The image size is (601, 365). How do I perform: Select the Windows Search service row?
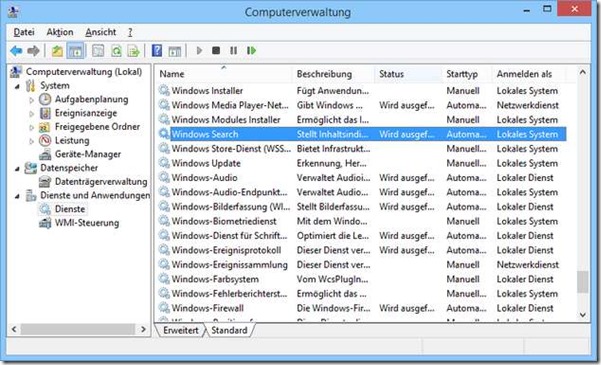[x=362, y=134]
